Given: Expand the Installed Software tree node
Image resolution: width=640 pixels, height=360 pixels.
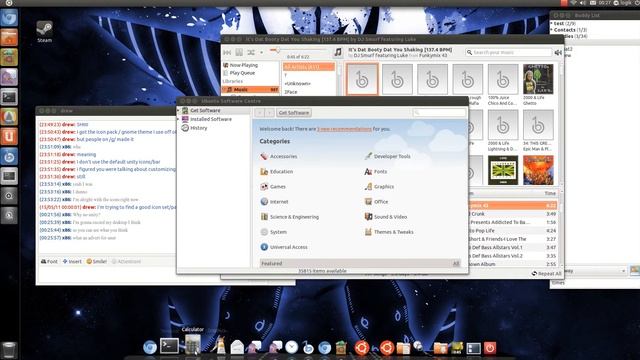Looking at the screenshot, I should [x=178, y=119].
